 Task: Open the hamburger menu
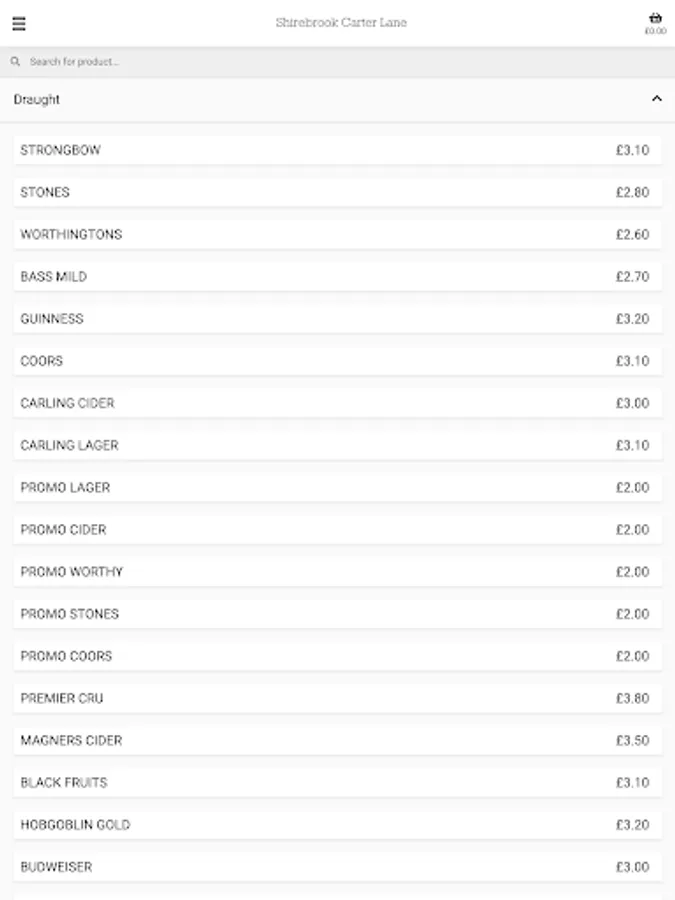point(19,24)
